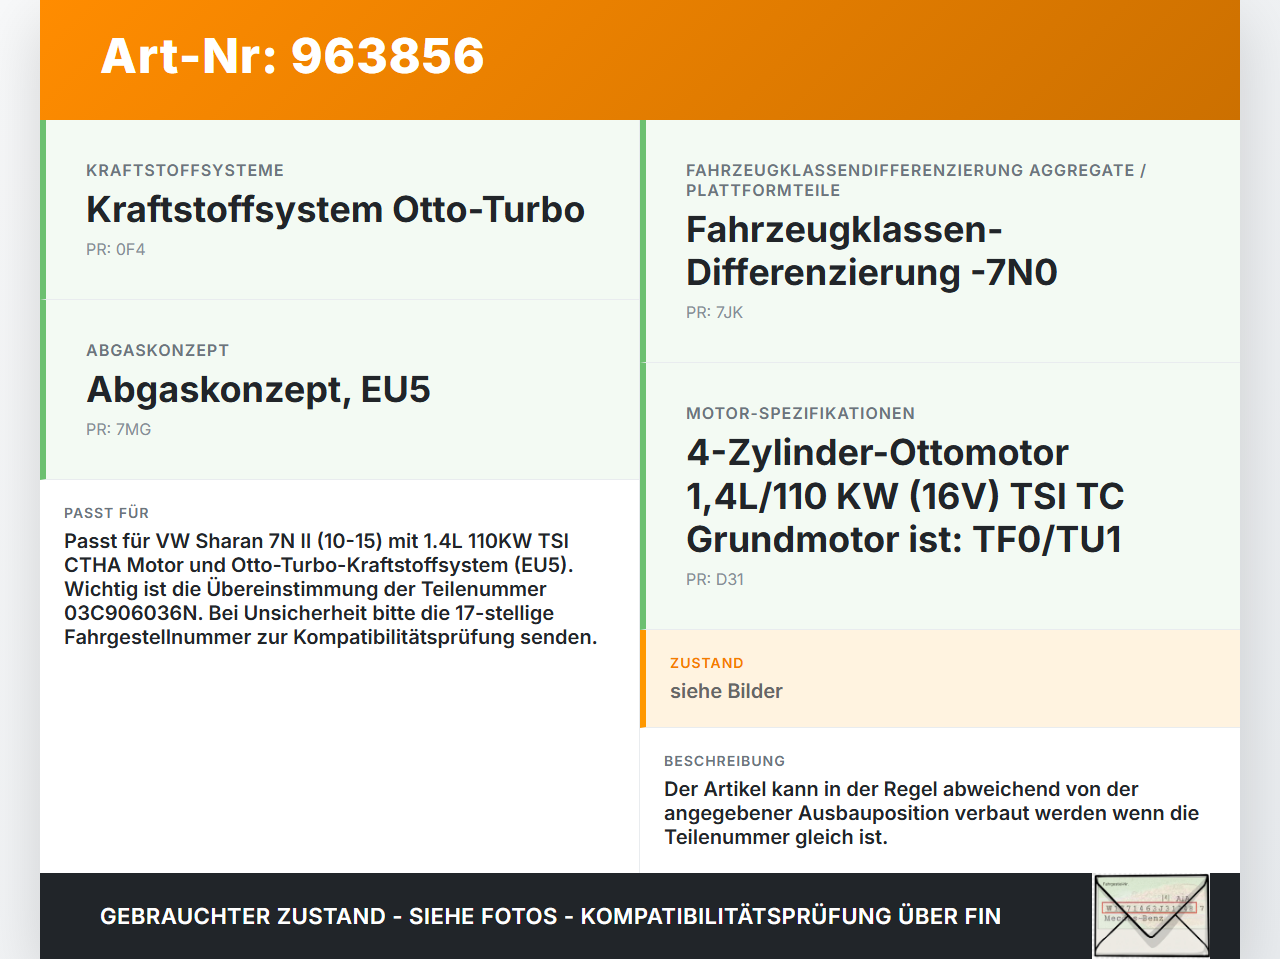Screen dimensions: 1280x959
Task: Click the Art-Nr: 963856 header
Action: click(x=291, y=57)
